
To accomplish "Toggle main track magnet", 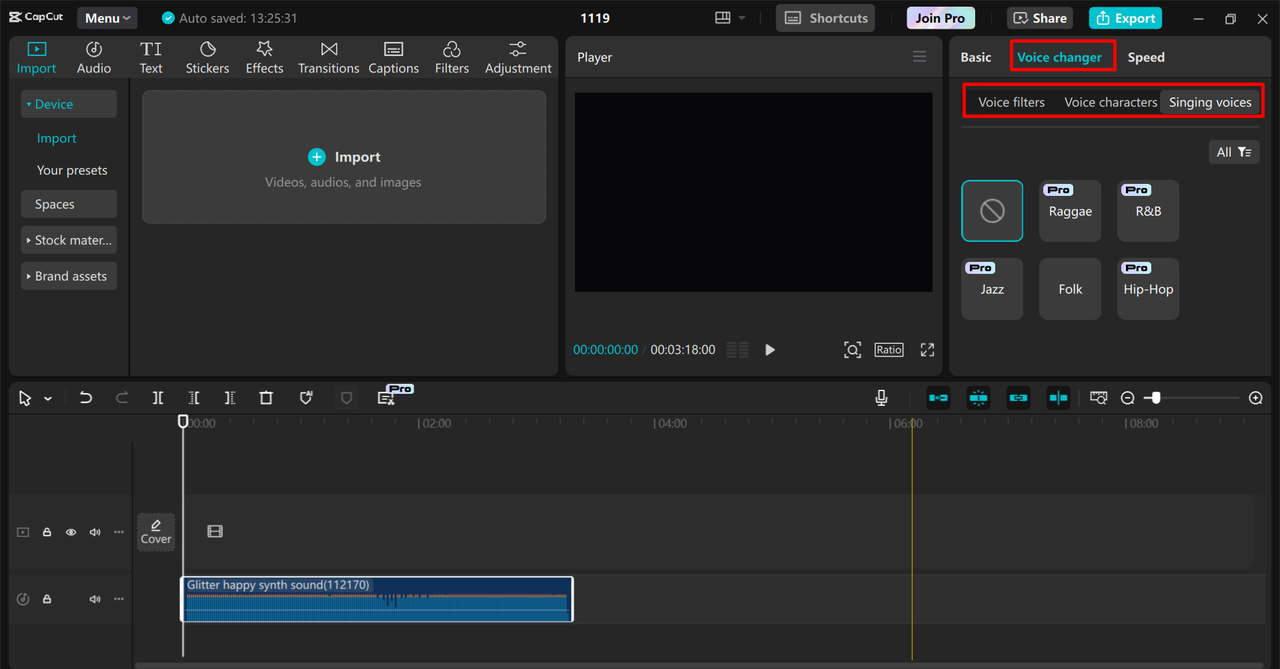I will click(938, 398).
